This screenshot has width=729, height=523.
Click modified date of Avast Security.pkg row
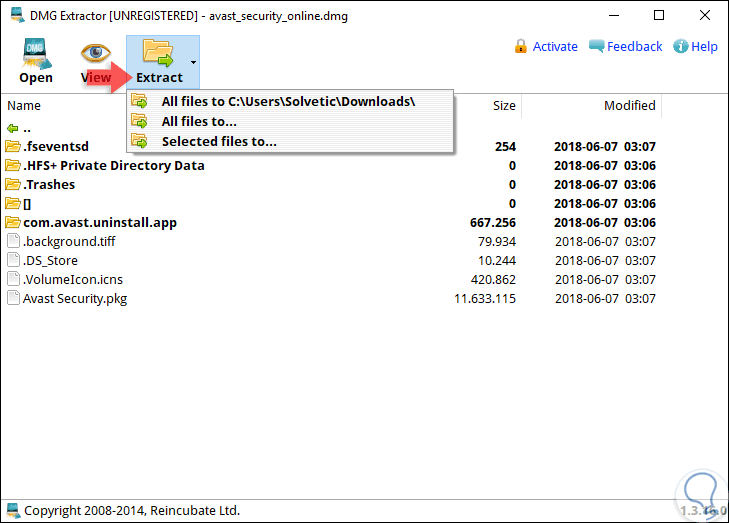pyautogui.click(x=605, y=298)
